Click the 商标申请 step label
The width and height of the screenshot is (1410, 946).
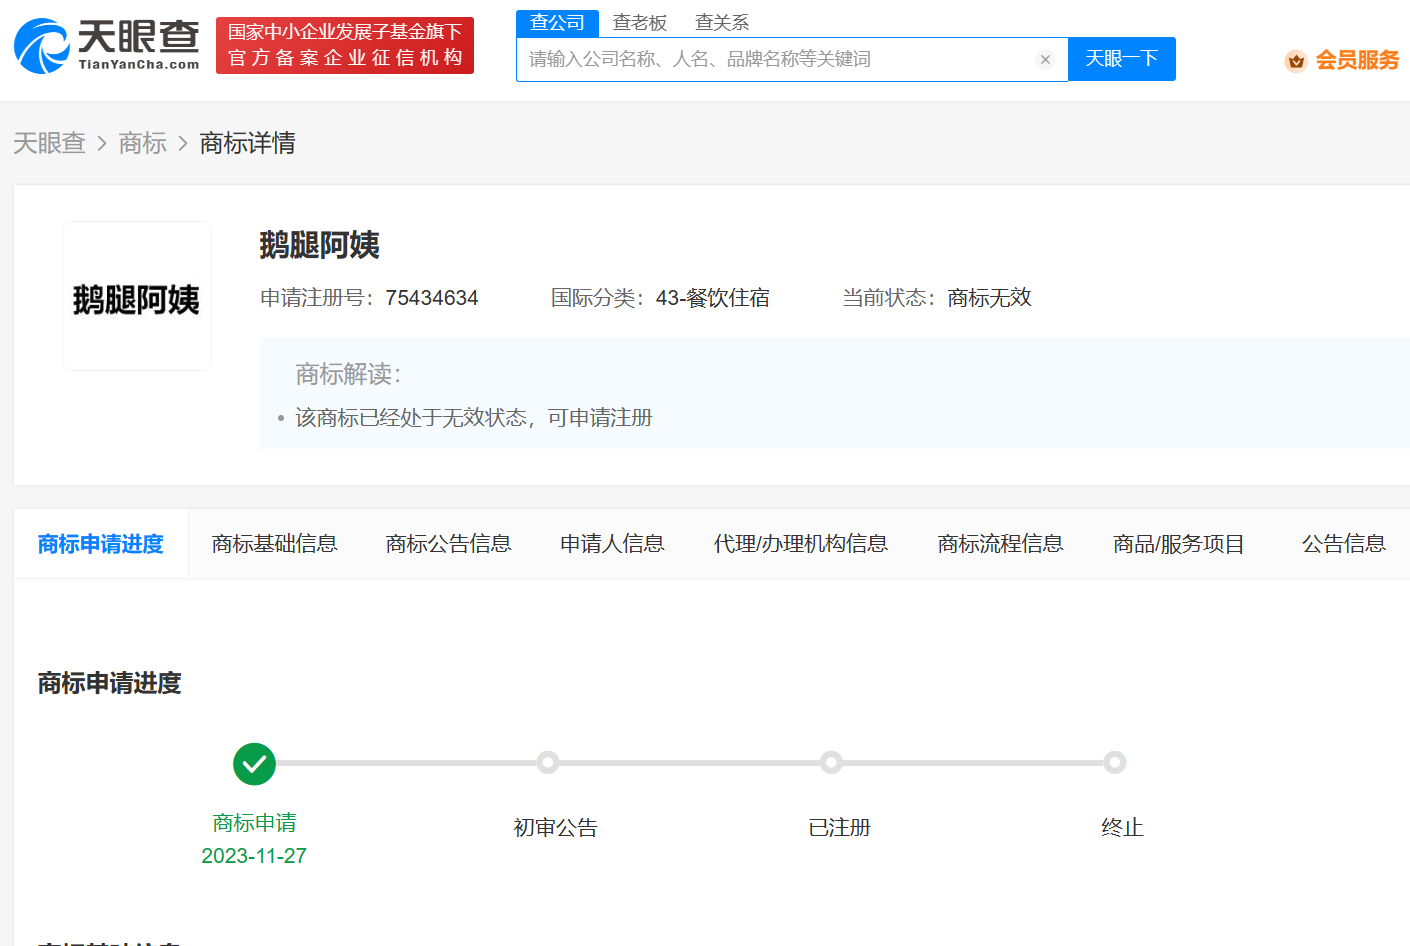coord(254,823)
